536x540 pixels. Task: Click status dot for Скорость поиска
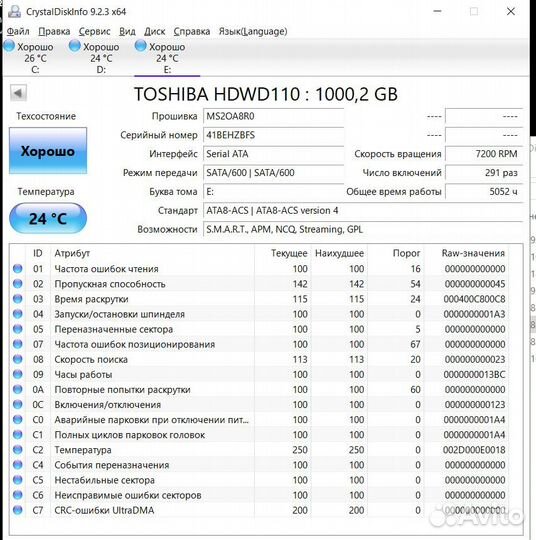click(18, 359)
